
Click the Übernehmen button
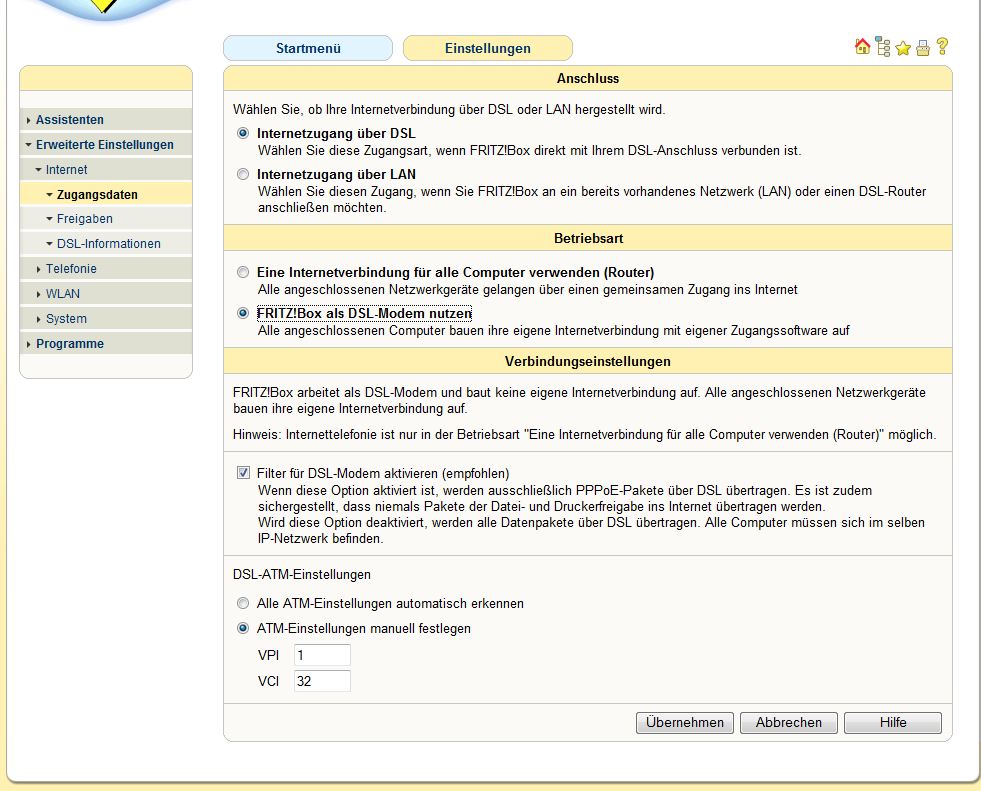(x=685, y=723)
